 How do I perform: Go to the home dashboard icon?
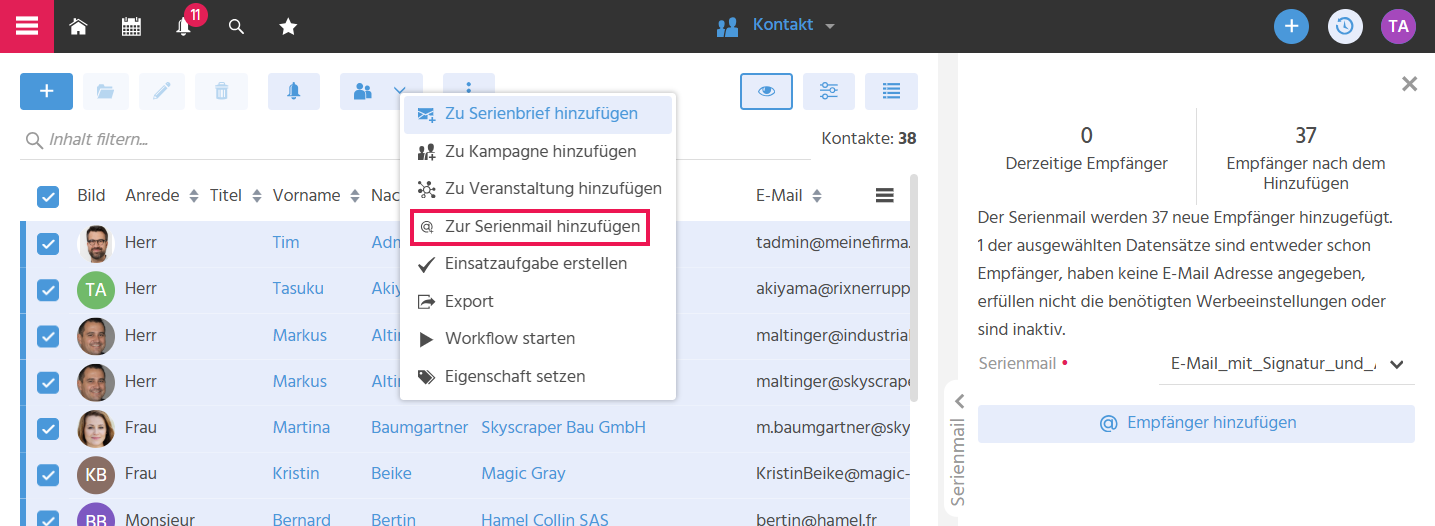(78, 27)
